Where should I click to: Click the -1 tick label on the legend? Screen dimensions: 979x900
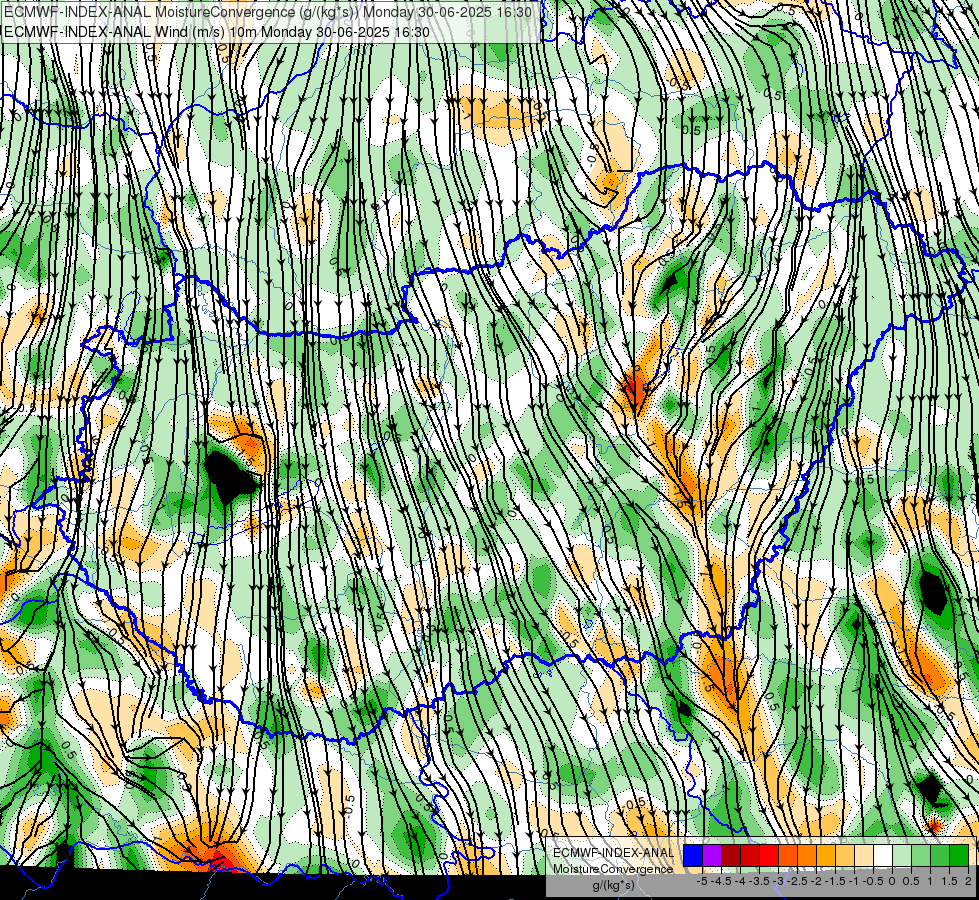[x=854, y=881]
